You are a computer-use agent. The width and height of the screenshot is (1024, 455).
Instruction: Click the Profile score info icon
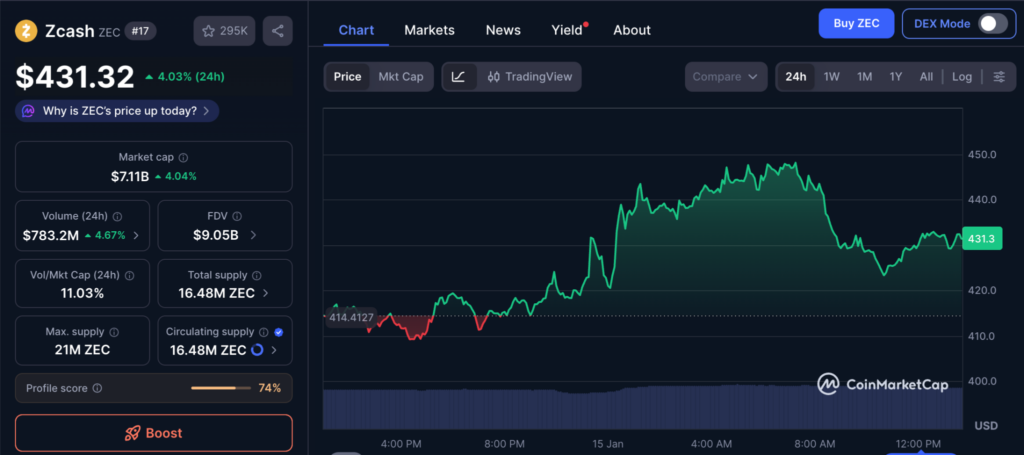click(97, 388)
